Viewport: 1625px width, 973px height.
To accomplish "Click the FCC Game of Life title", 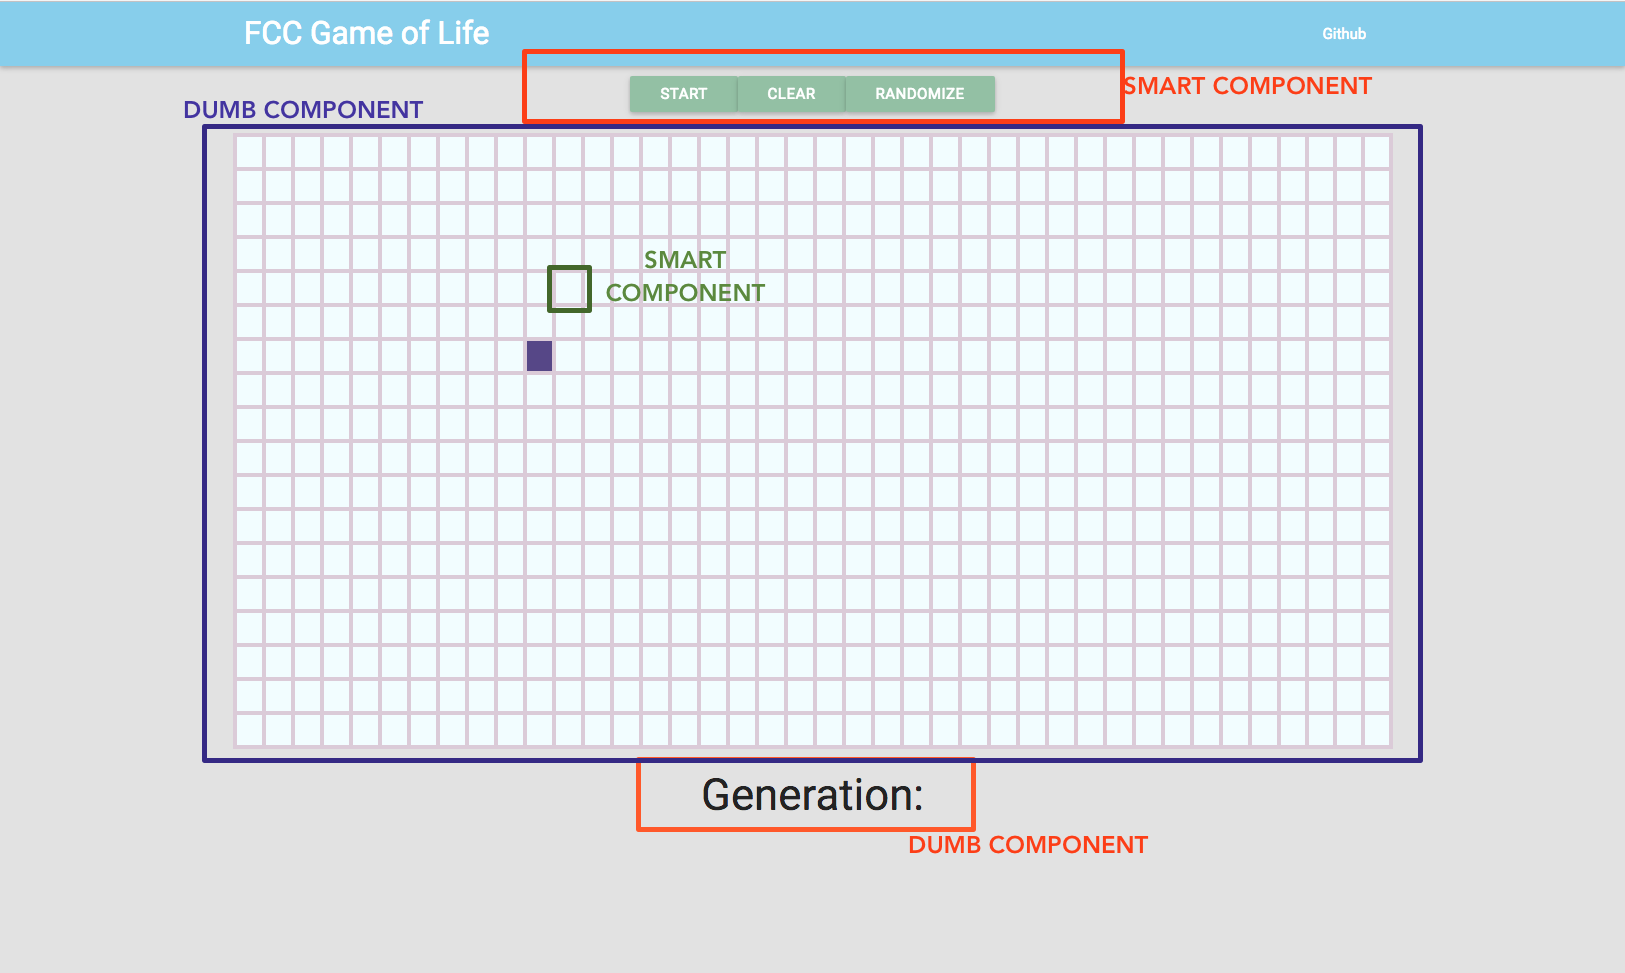I will click(x=366, y=33).
